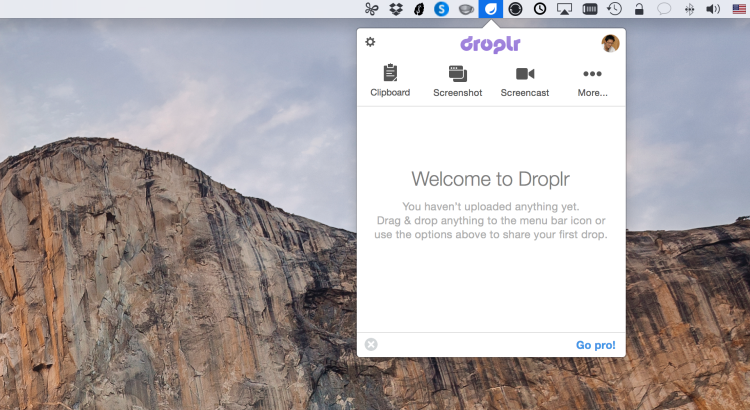Screen dimensions: 750x410
Task: Open the AirPlay display menu
Action: tap(564, 9)
